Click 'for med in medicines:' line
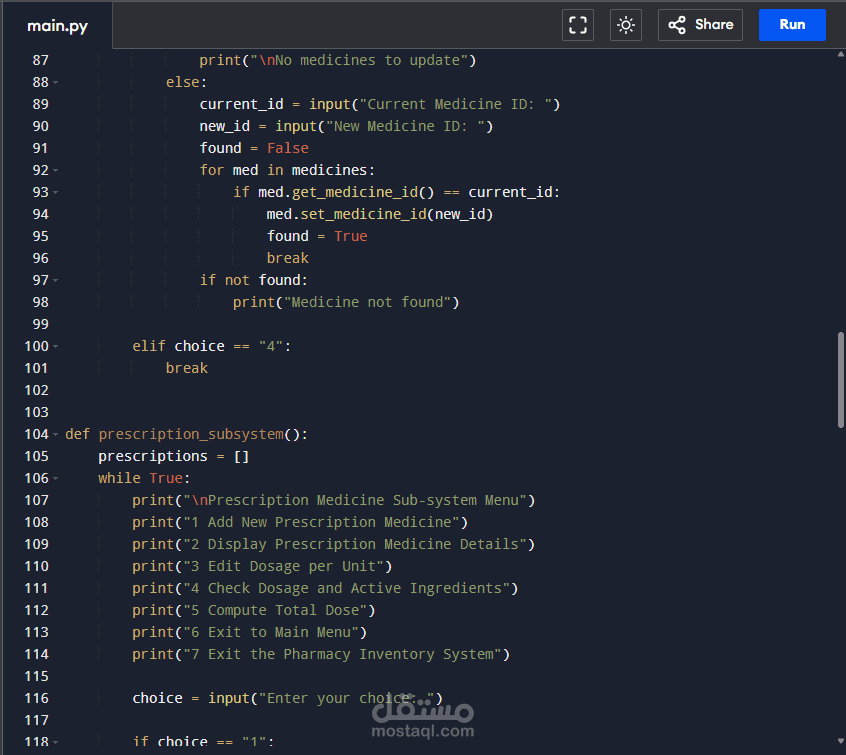The height and width of the screenshot is (755, 846). tap(287, 171)
